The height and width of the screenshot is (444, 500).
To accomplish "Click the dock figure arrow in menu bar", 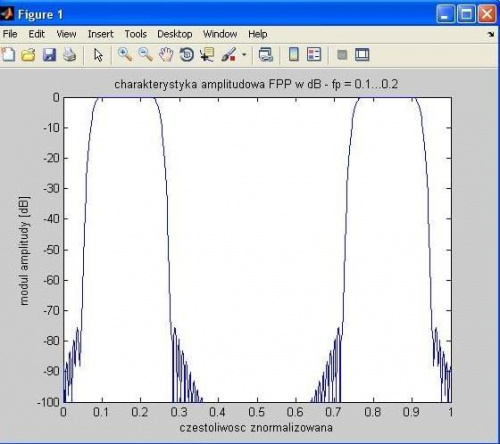I will pyautogui.click(x=491, y=34).
